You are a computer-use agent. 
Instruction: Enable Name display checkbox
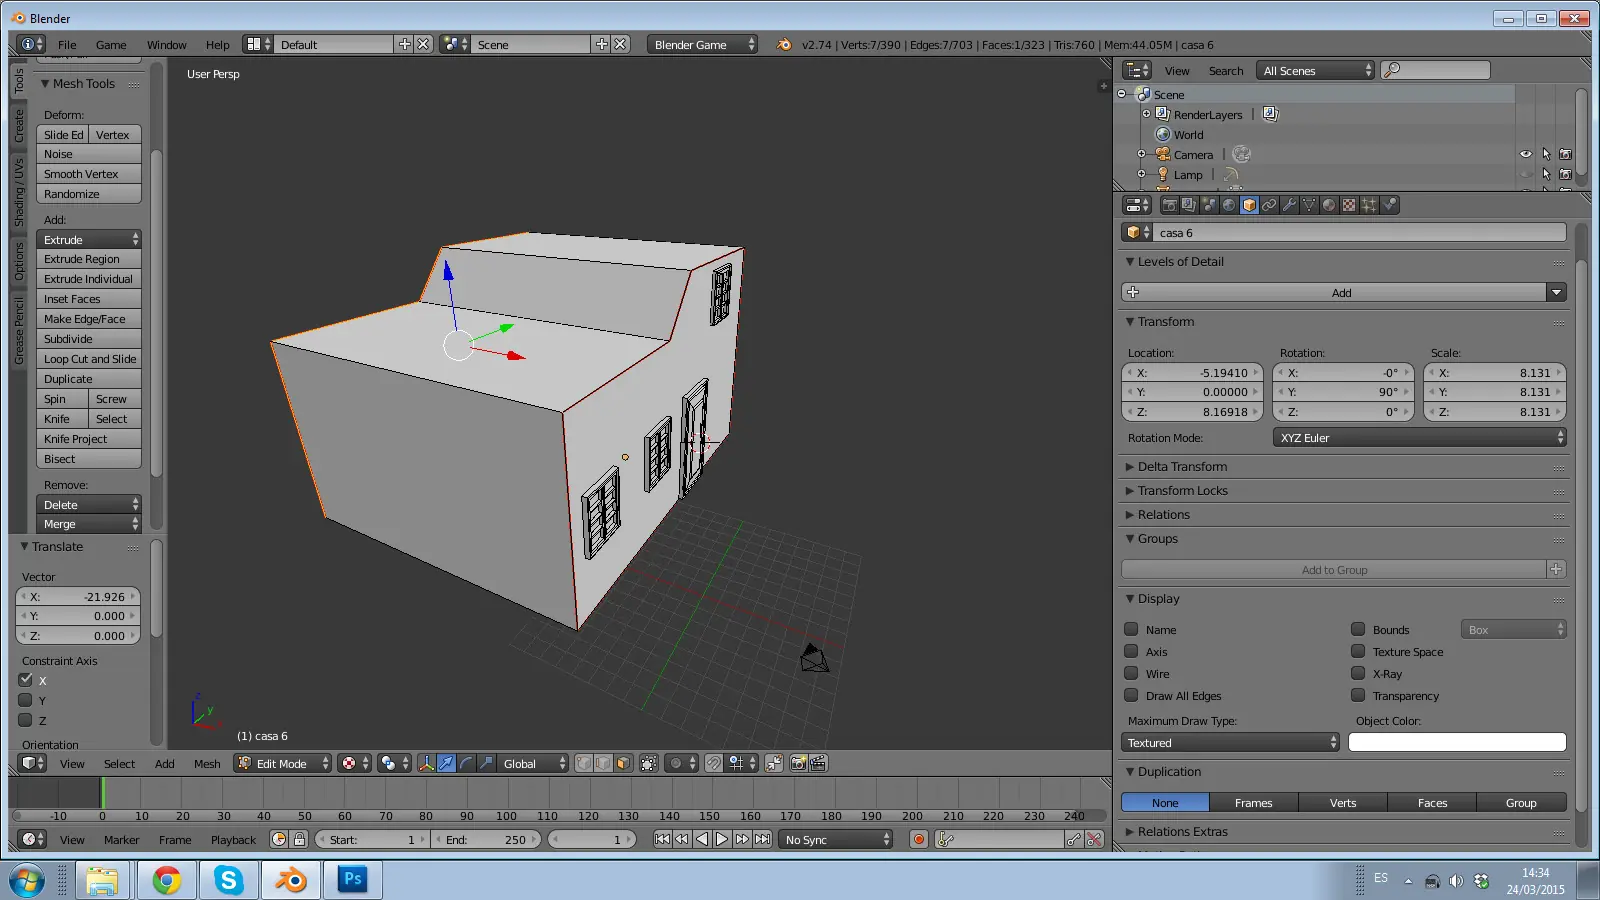click(1131, 629)
